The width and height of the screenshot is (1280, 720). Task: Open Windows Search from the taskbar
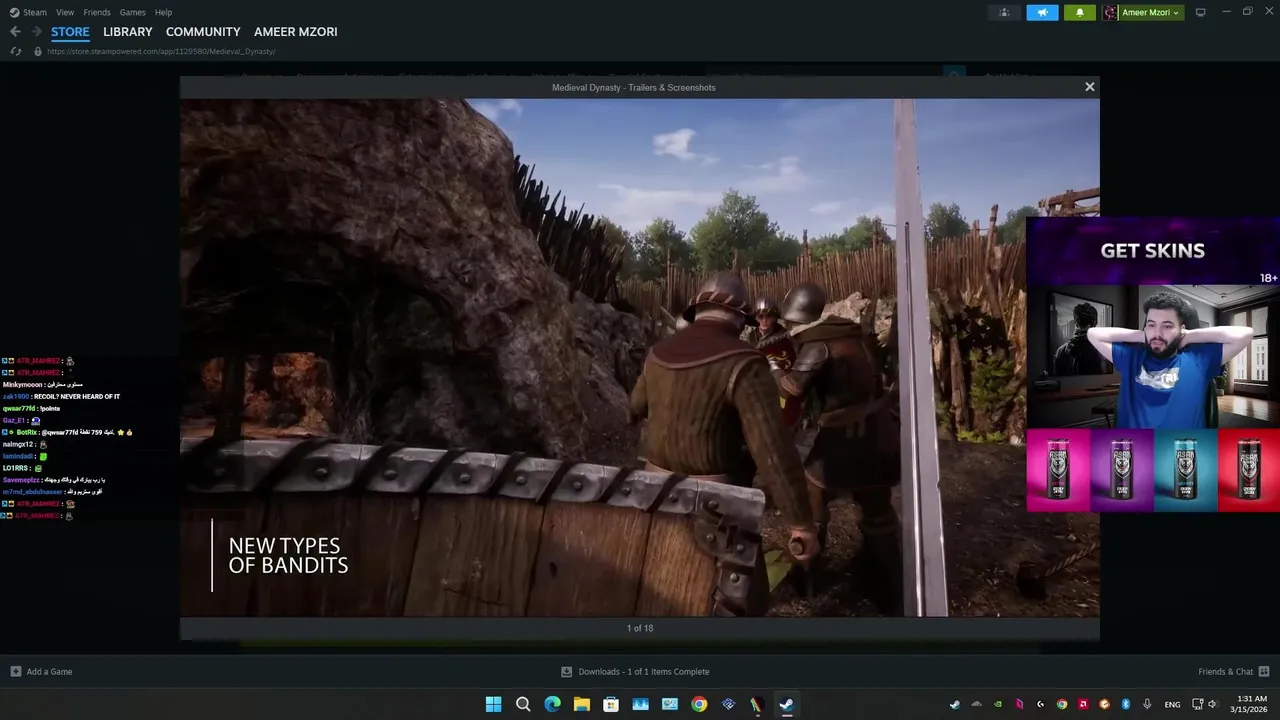click(523, 704)
